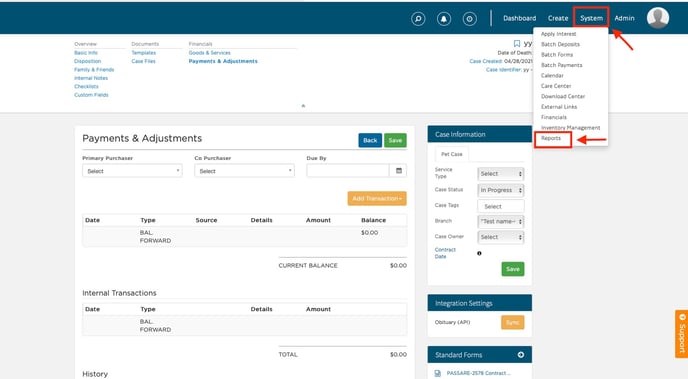This screenshot has width=688, height=379.
Task: Open the Case Owner dropdown
Action: (x=501, y=237)
